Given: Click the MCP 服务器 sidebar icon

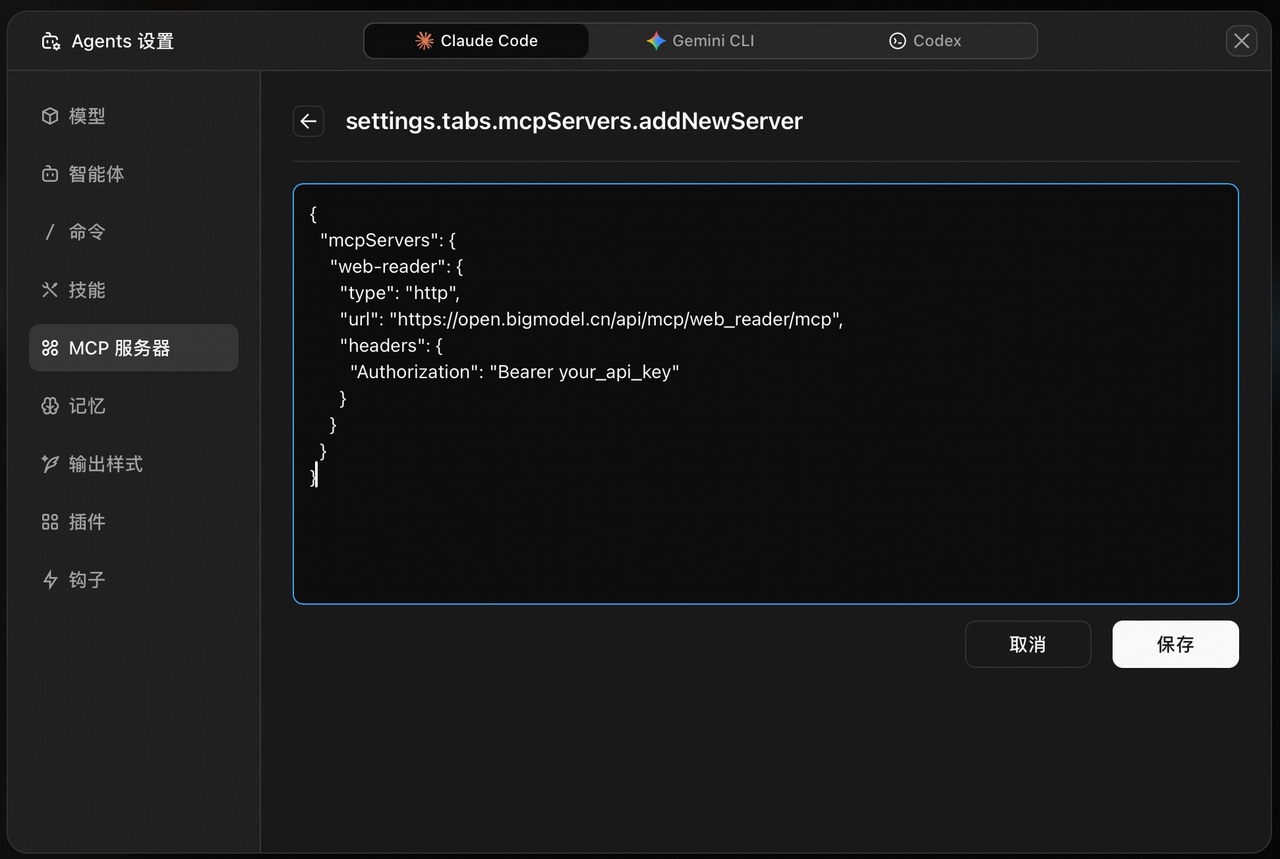Looking at the screenshot, I should pyautogui.click(x=50, y=348).
